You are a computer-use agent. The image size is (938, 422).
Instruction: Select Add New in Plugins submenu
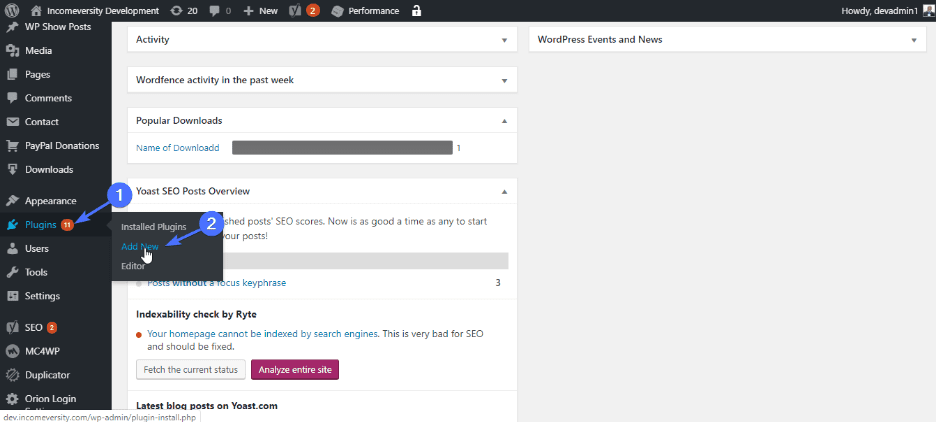(140, 247)
